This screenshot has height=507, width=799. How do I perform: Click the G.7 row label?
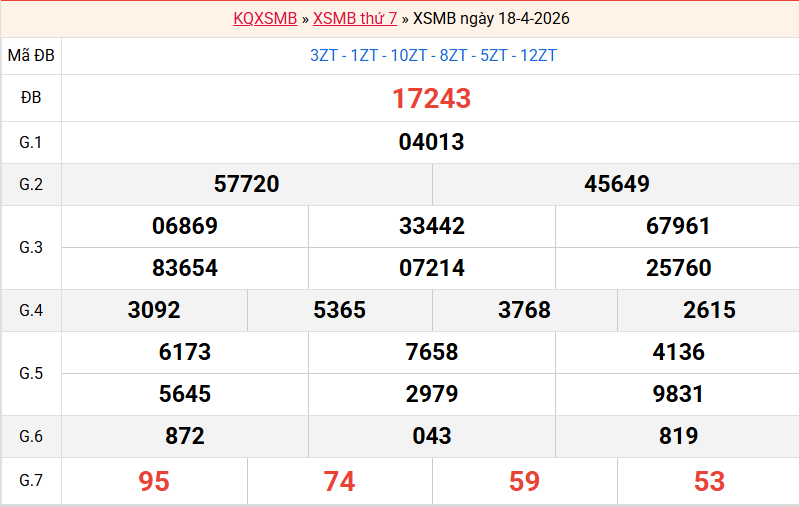pos(31,481)
